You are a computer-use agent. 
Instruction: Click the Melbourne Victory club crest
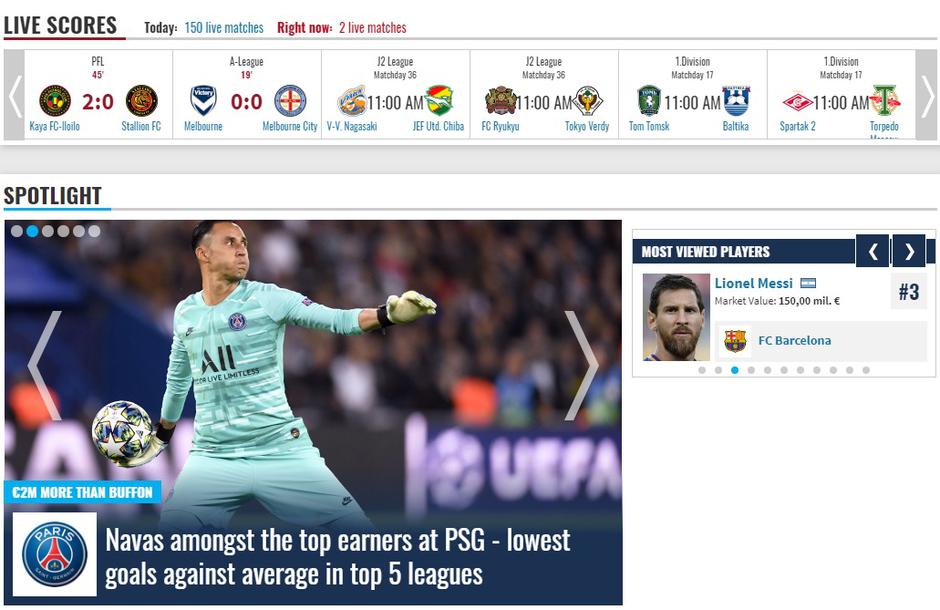point(203,100)
